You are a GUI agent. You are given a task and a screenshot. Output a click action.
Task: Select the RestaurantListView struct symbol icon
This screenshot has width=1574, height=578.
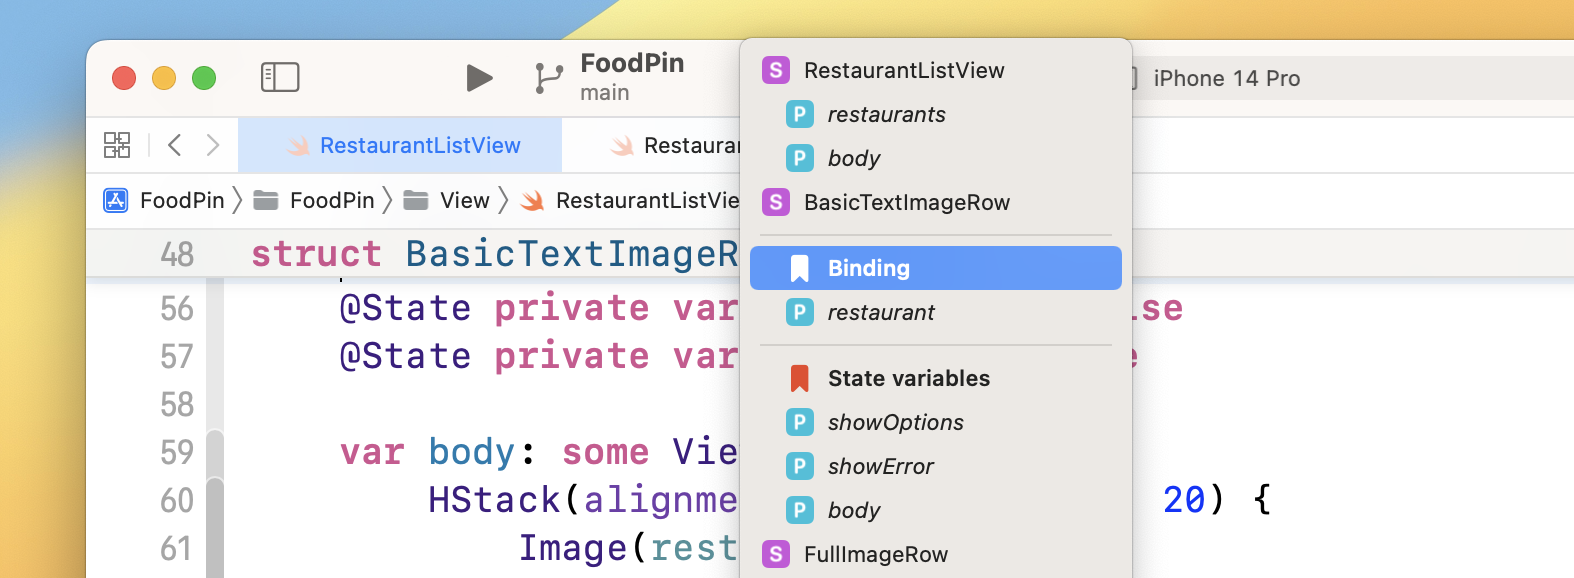point(774,70)
